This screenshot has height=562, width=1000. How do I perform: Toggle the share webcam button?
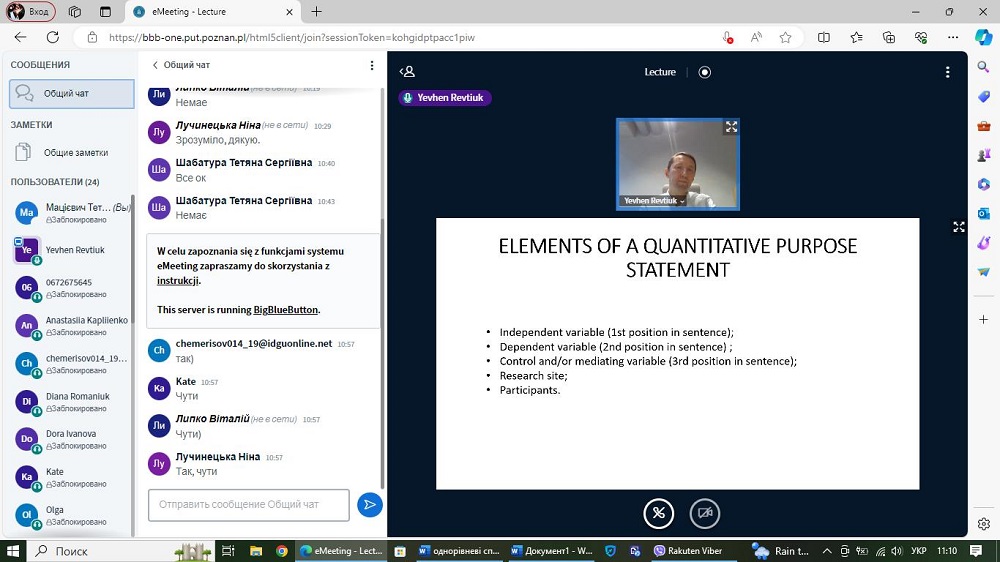pyautogui.click(x=705, y=513)
